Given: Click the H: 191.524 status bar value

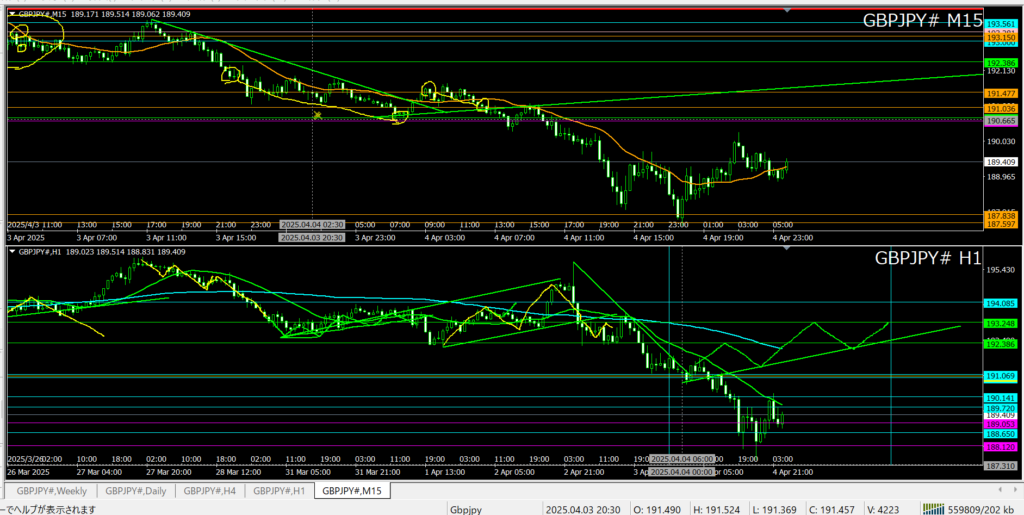Looking at the screenshot, I should tap(716, 508).
